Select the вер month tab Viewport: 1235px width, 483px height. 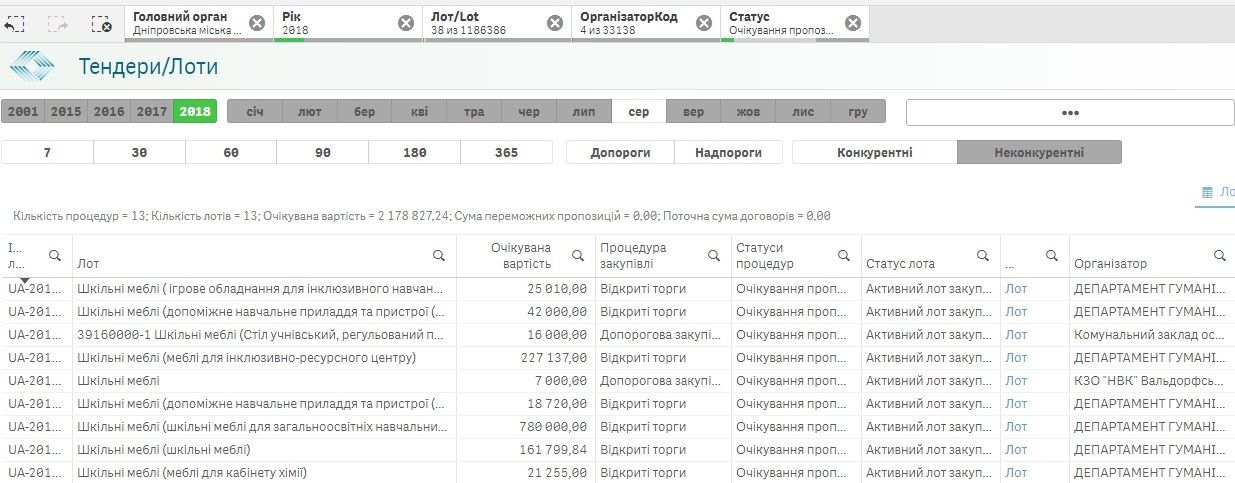(693, 112)
